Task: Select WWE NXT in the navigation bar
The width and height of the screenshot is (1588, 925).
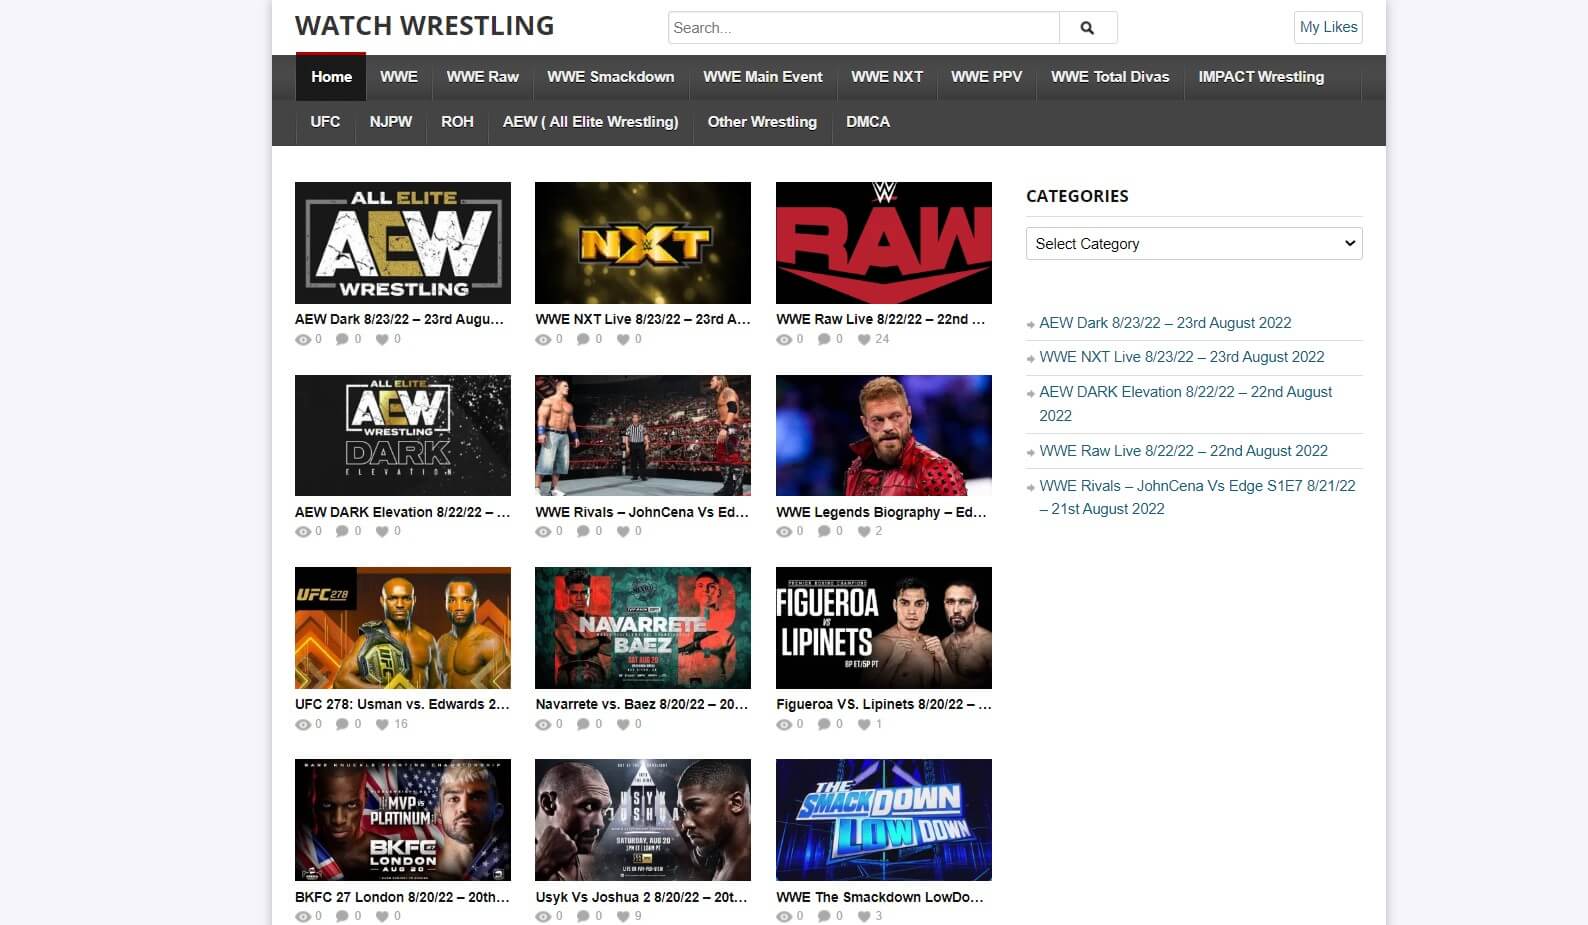Action: point(887,77)
